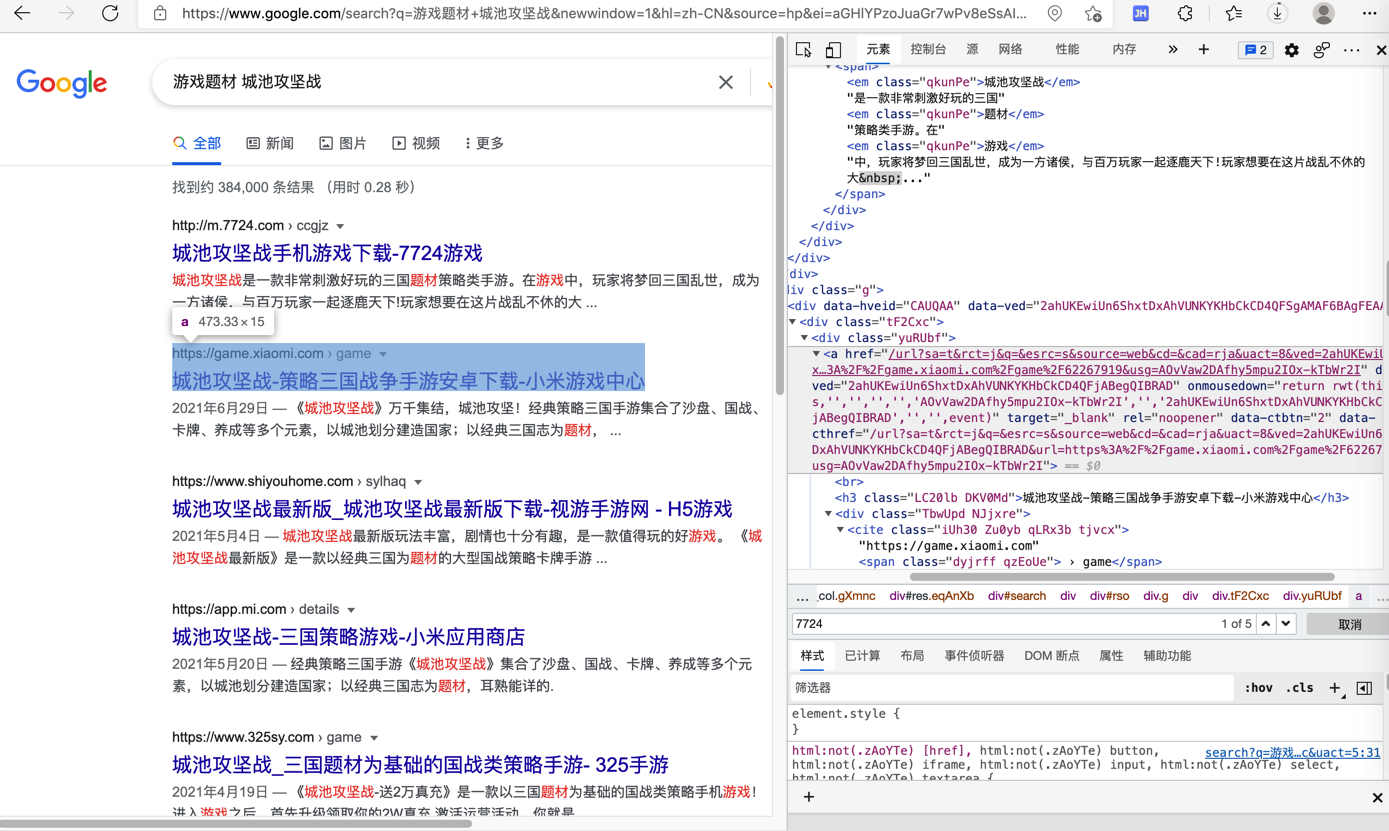1389x831 pixels.
Task: Collapse the div class yuRUbf node
Action: (805, 338)
